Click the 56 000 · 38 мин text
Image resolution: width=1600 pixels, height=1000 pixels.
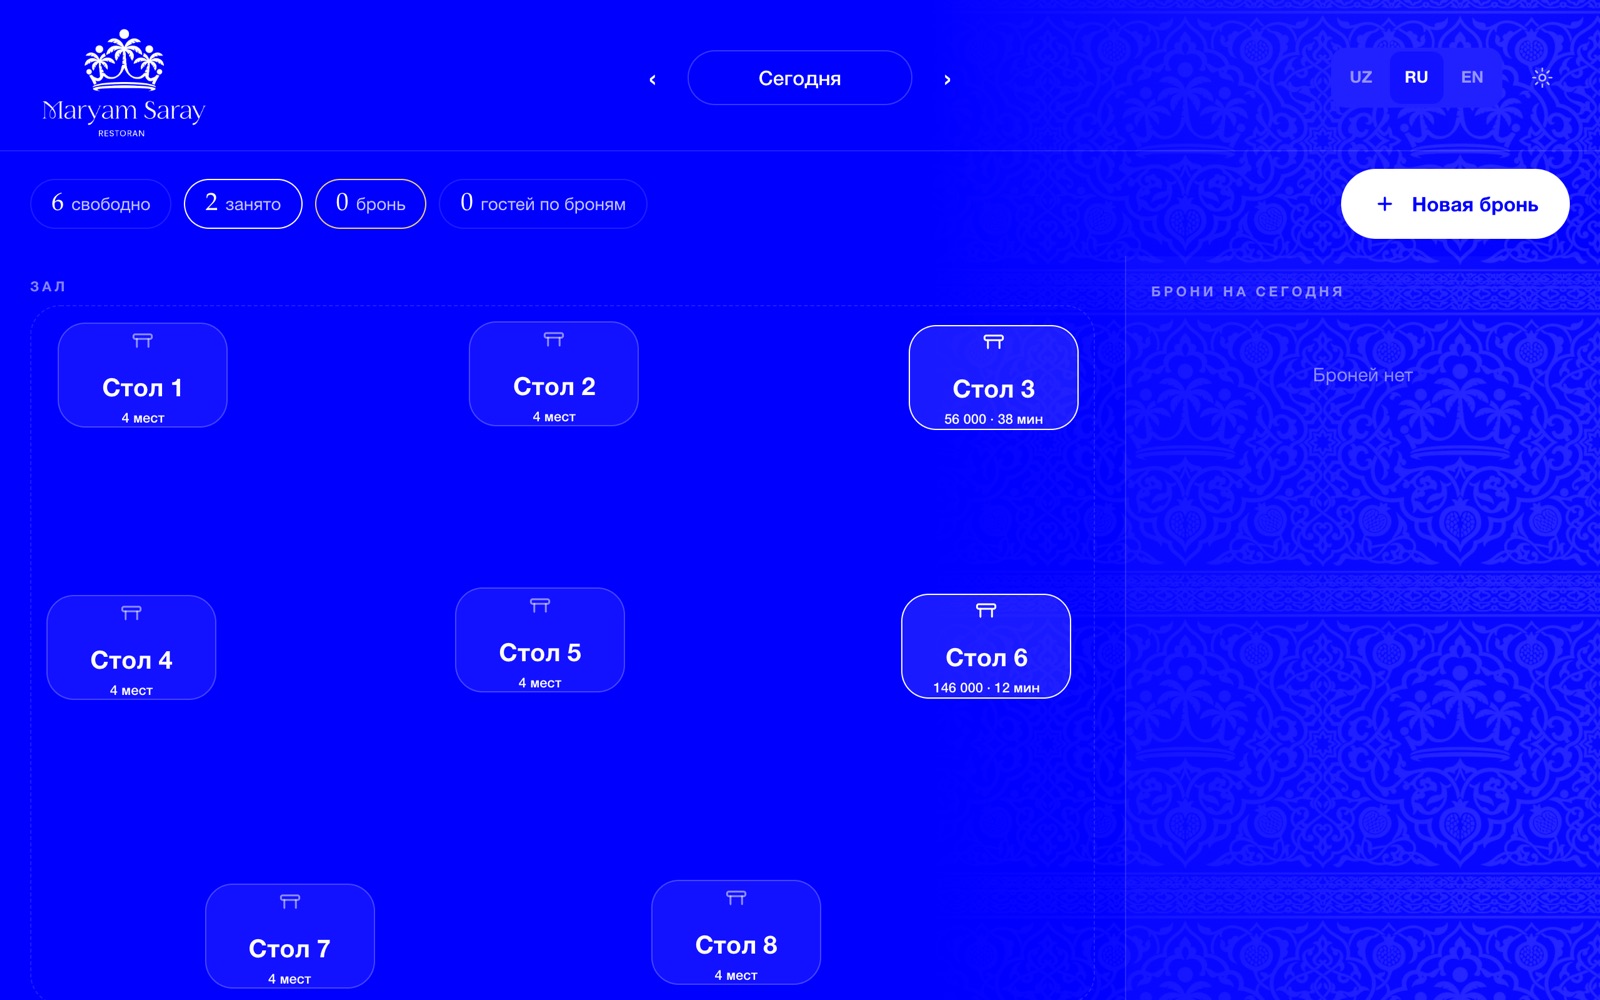[x=994, y=419]
